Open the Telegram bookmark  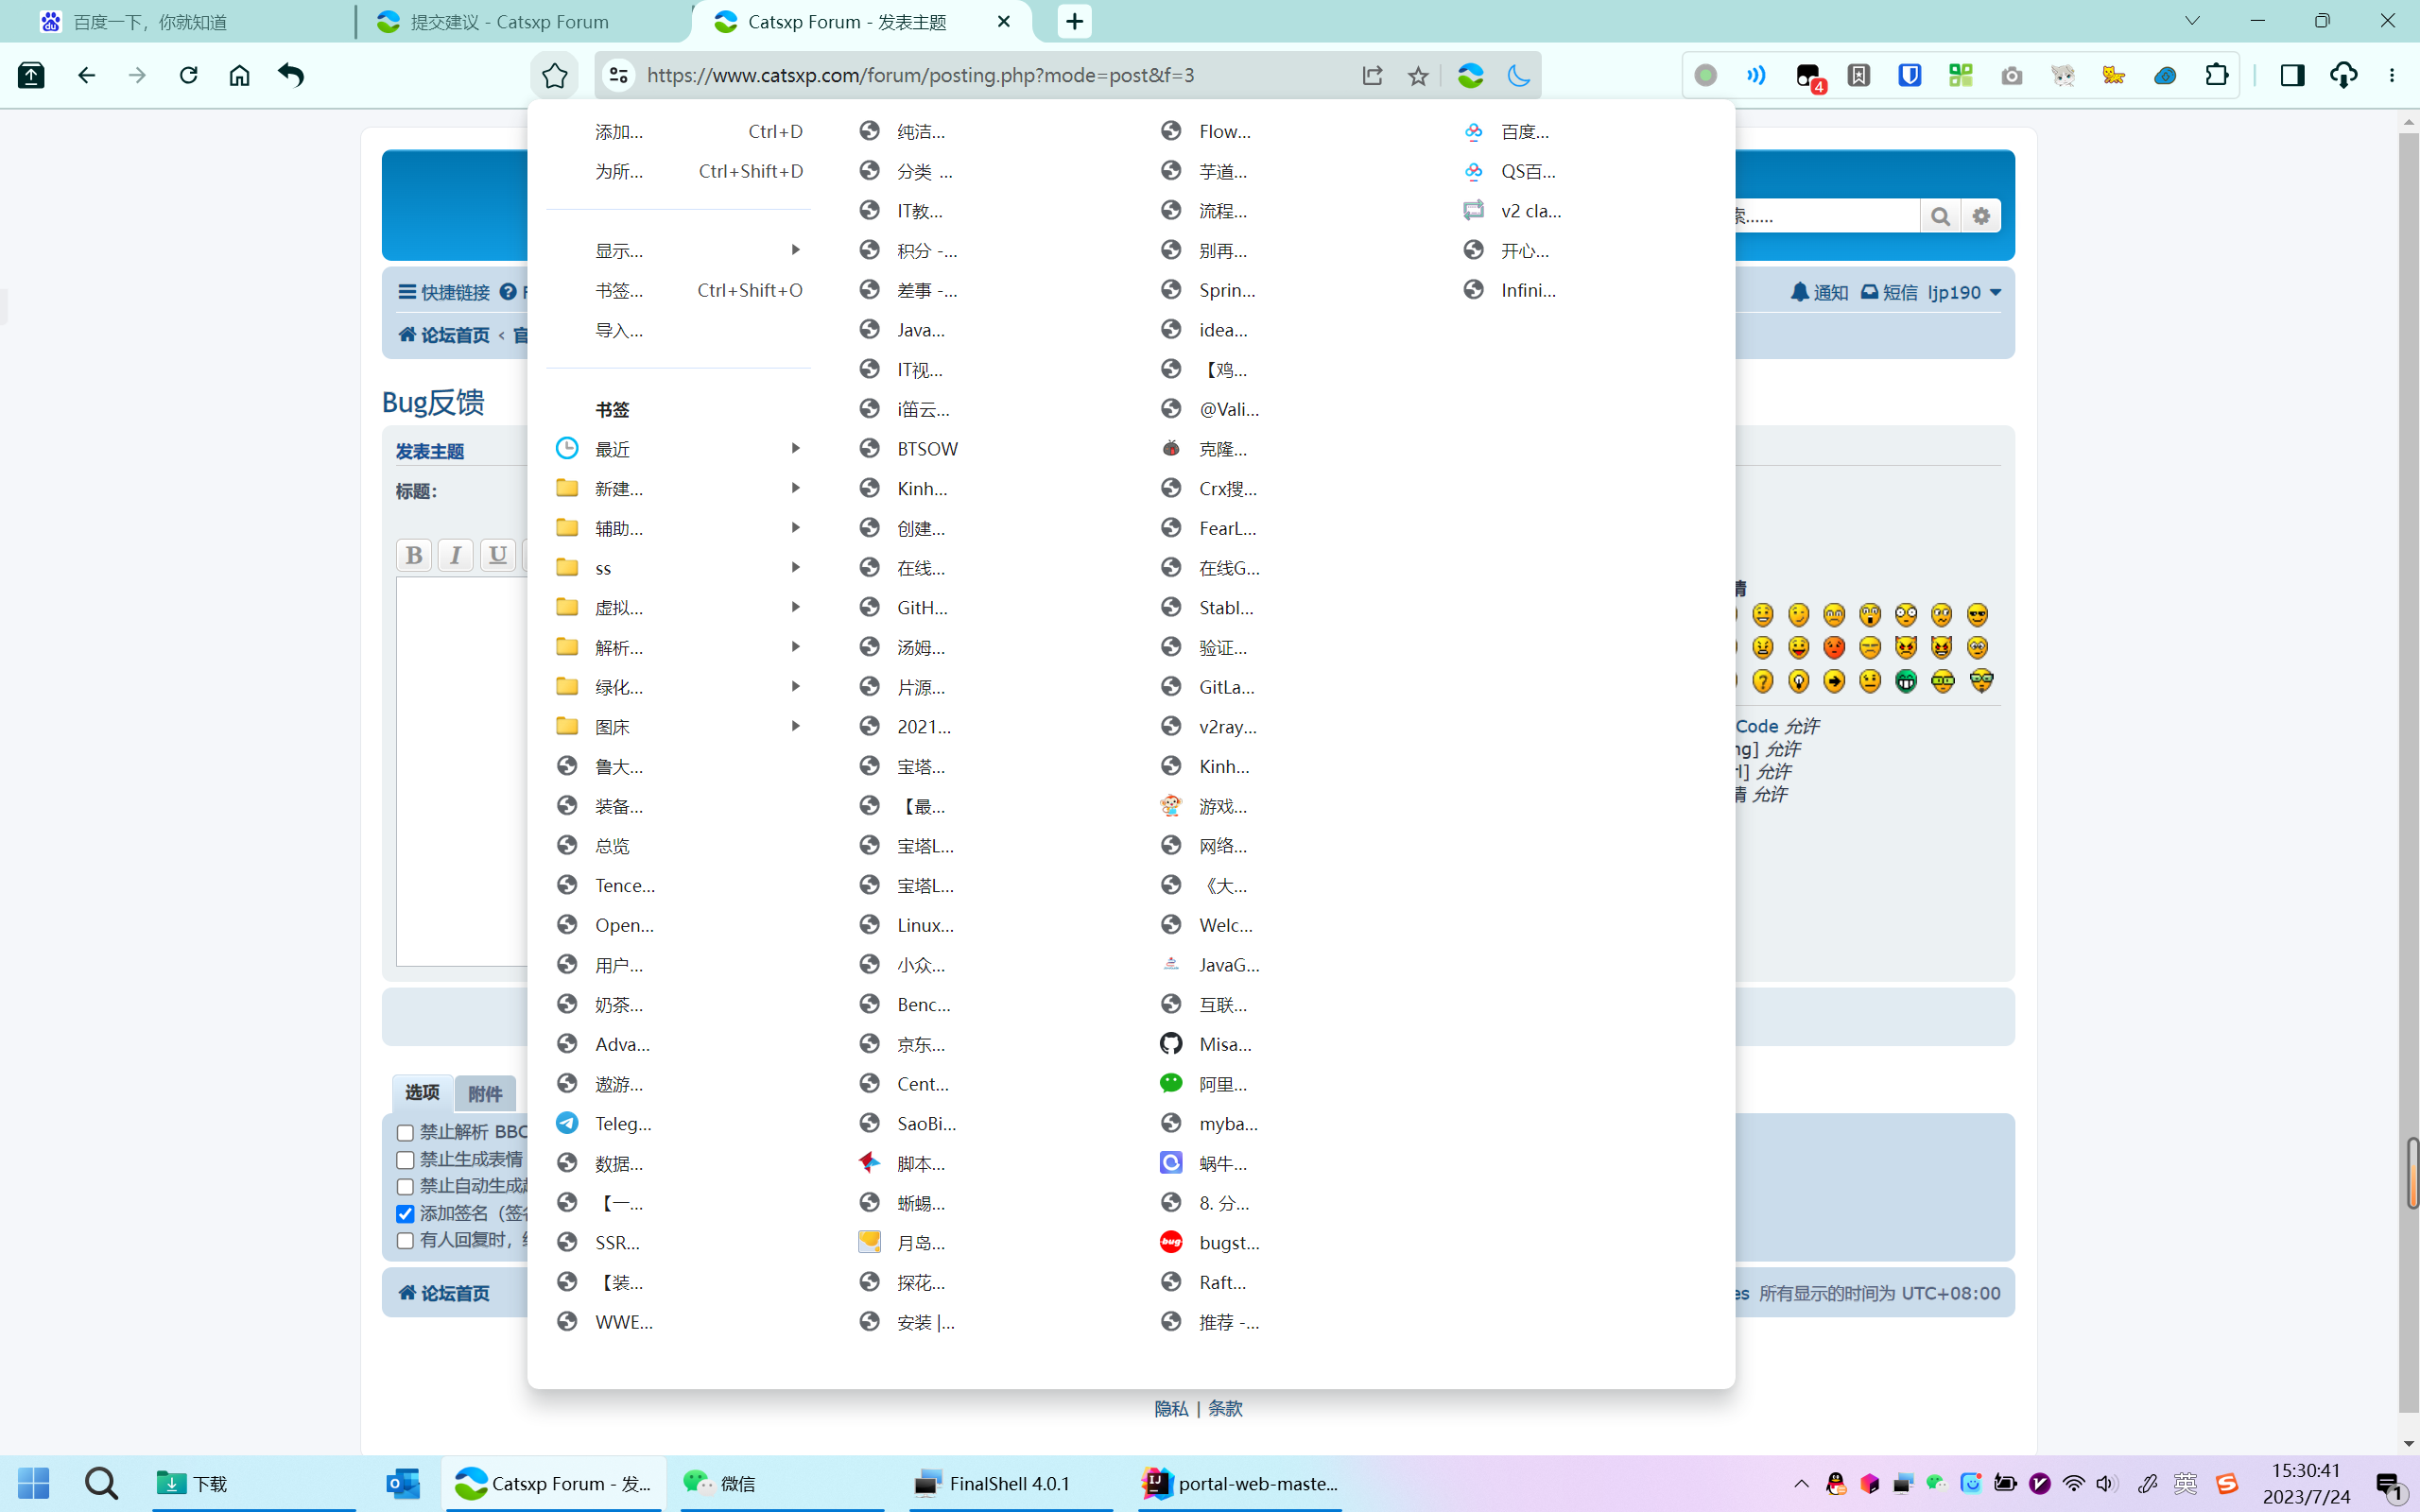click(x=622, y=1123)
